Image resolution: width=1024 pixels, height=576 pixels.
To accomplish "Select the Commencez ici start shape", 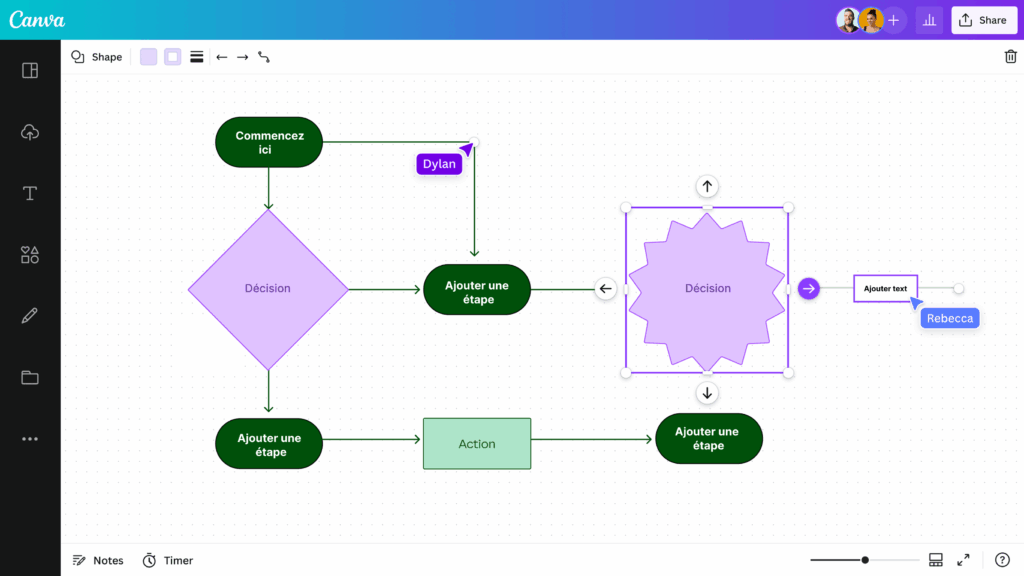I will (x=269, y=142).
